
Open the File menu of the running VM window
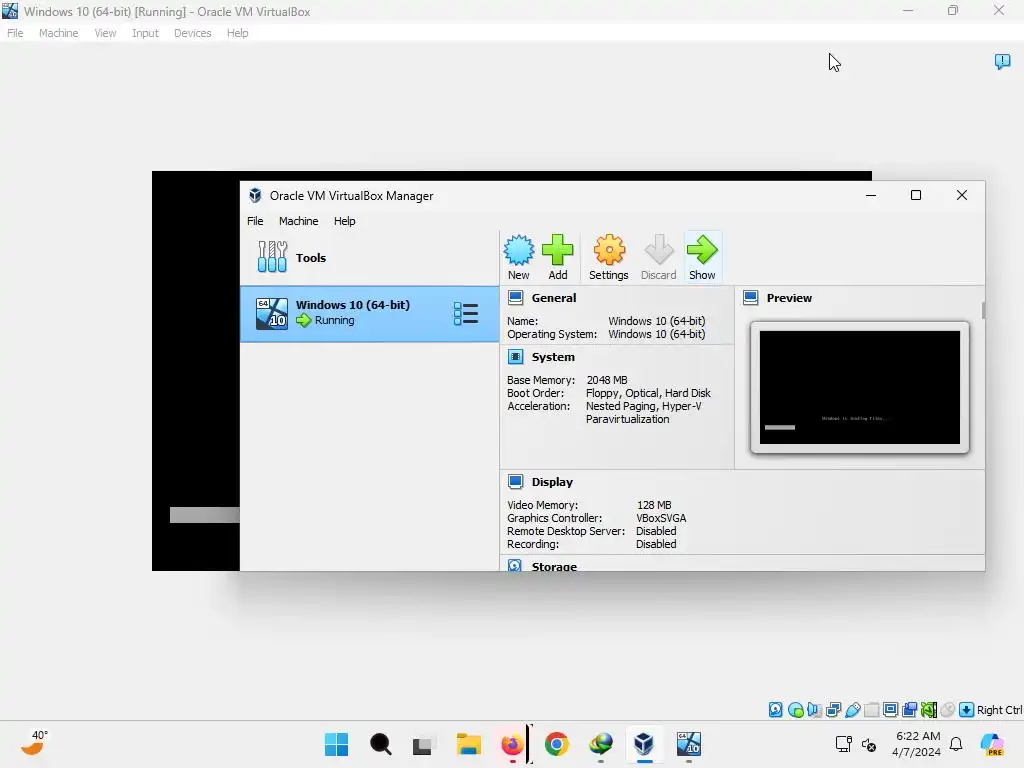(15, 33)
